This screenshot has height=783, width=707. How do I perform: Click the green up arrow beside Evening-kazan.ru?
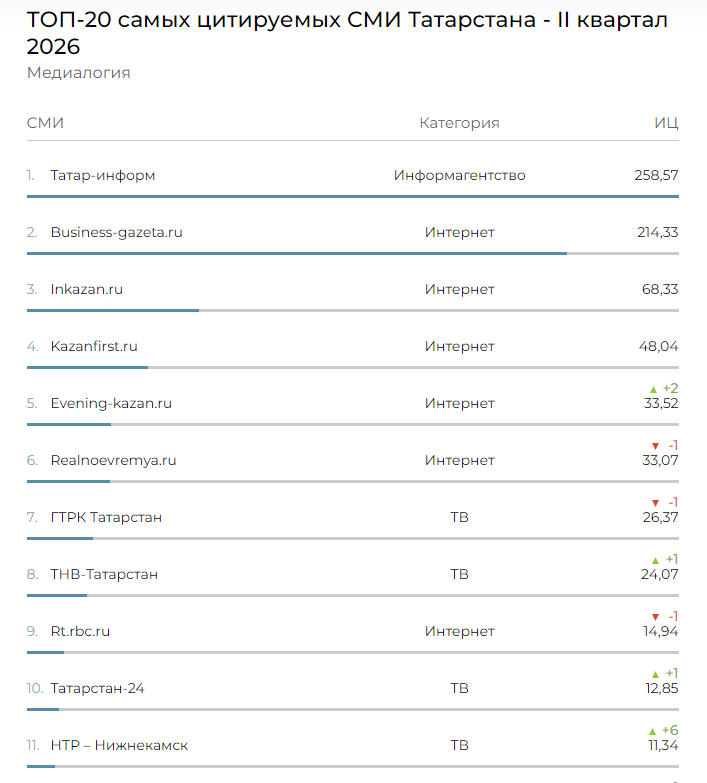tap(653, 389)
